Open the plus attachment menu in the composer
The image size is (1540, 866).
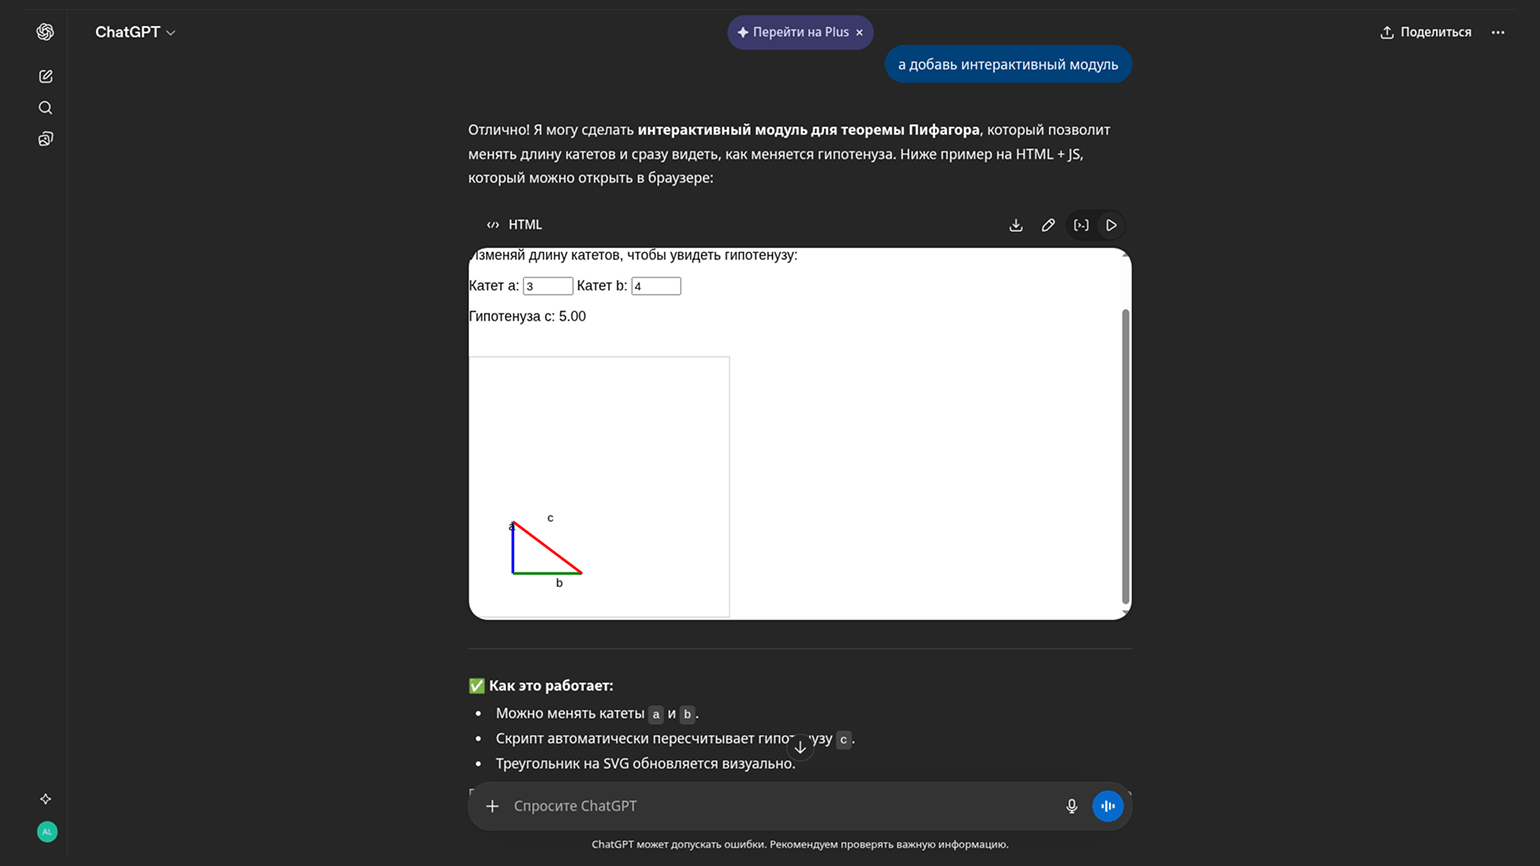(x=492, y=806)
